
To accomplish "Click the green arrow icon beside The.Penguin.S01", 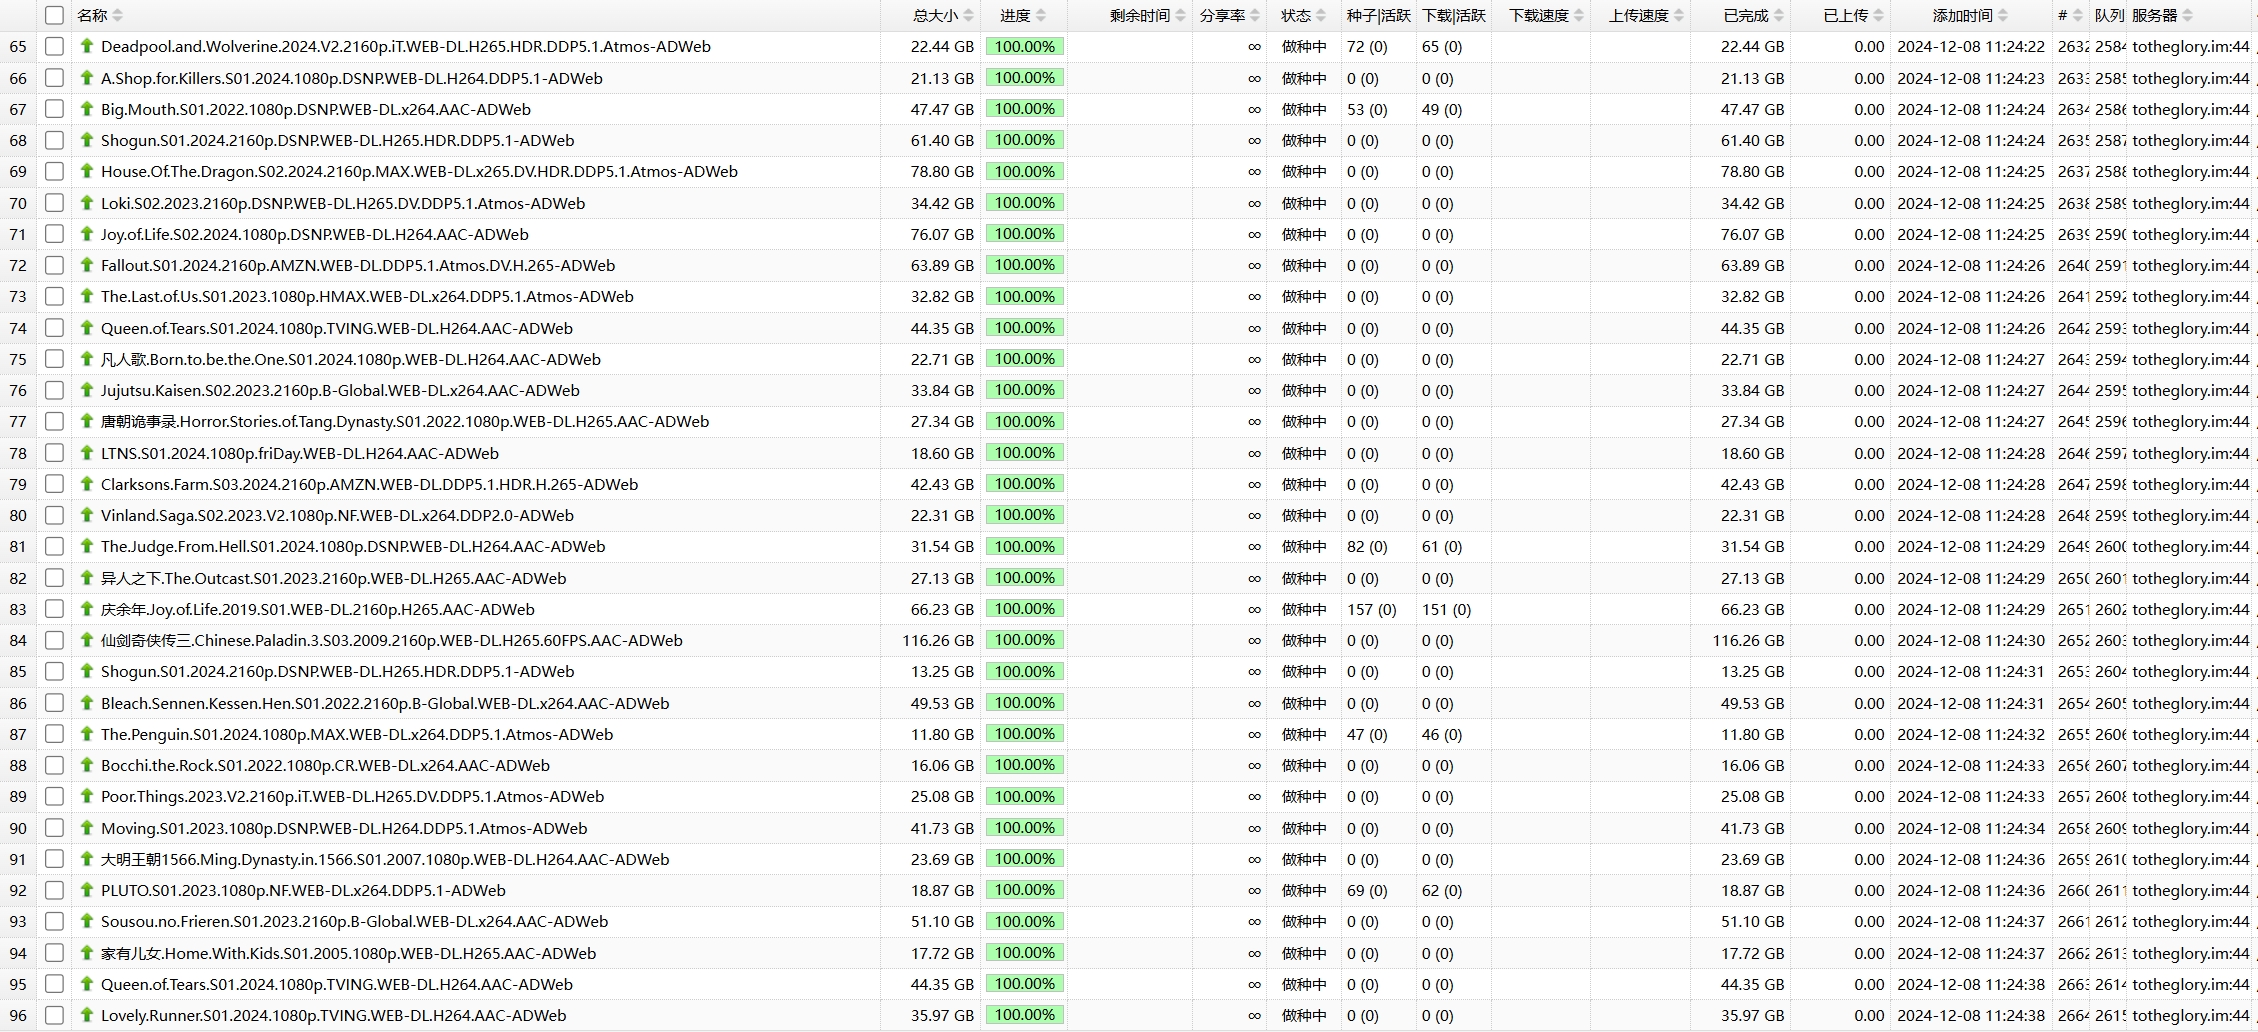I will (x=87, y=734).
